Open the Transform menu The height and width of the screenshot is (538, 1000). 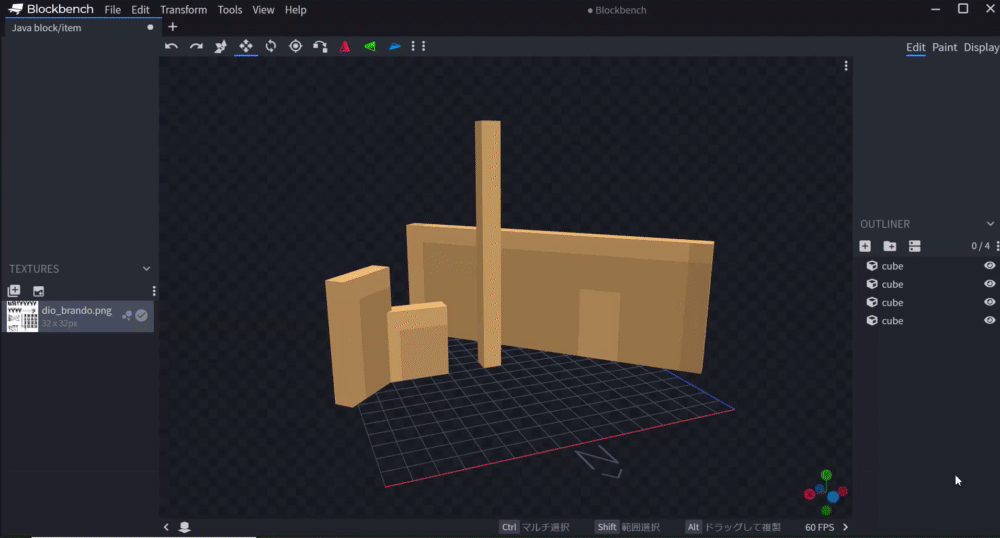[183, 10]
